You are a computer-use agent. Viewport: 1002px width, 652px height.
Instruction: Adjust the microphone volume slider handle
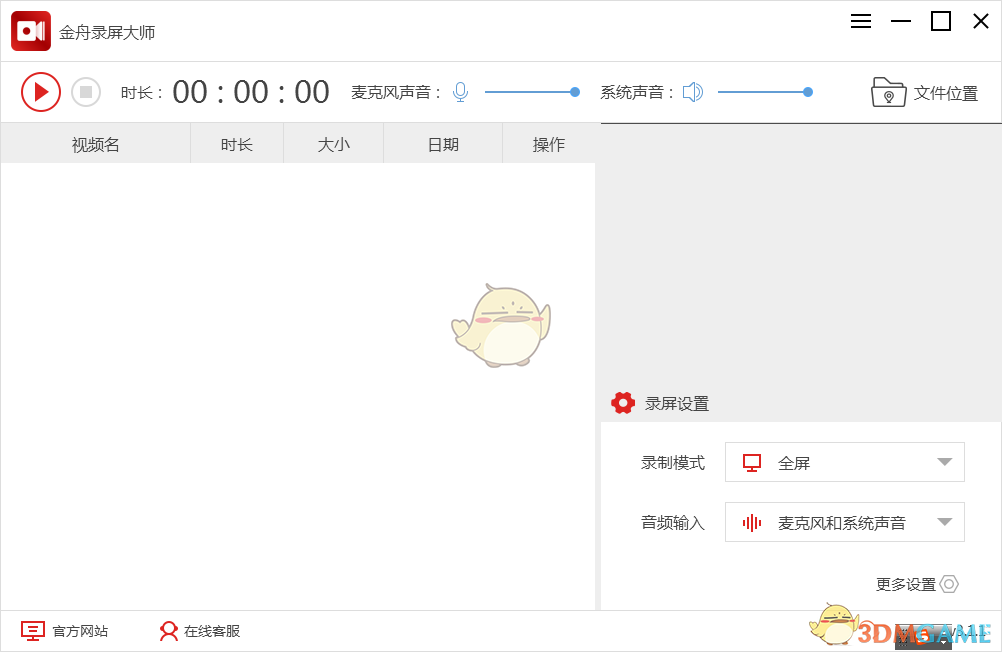[x=575, y=91]
